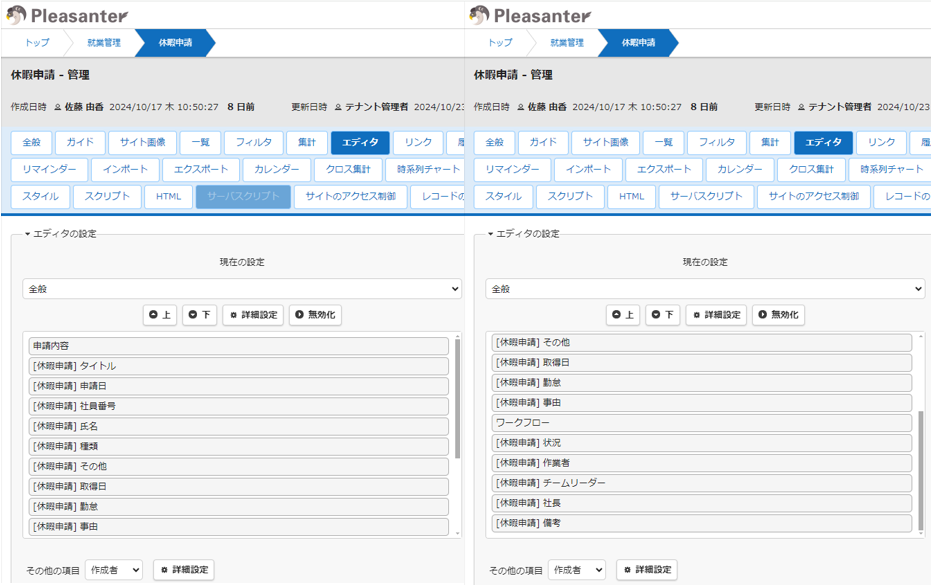The image size is (931, 586).
Task: Open the 作成者 dropdown in the right pane
Action: [577, 570]
